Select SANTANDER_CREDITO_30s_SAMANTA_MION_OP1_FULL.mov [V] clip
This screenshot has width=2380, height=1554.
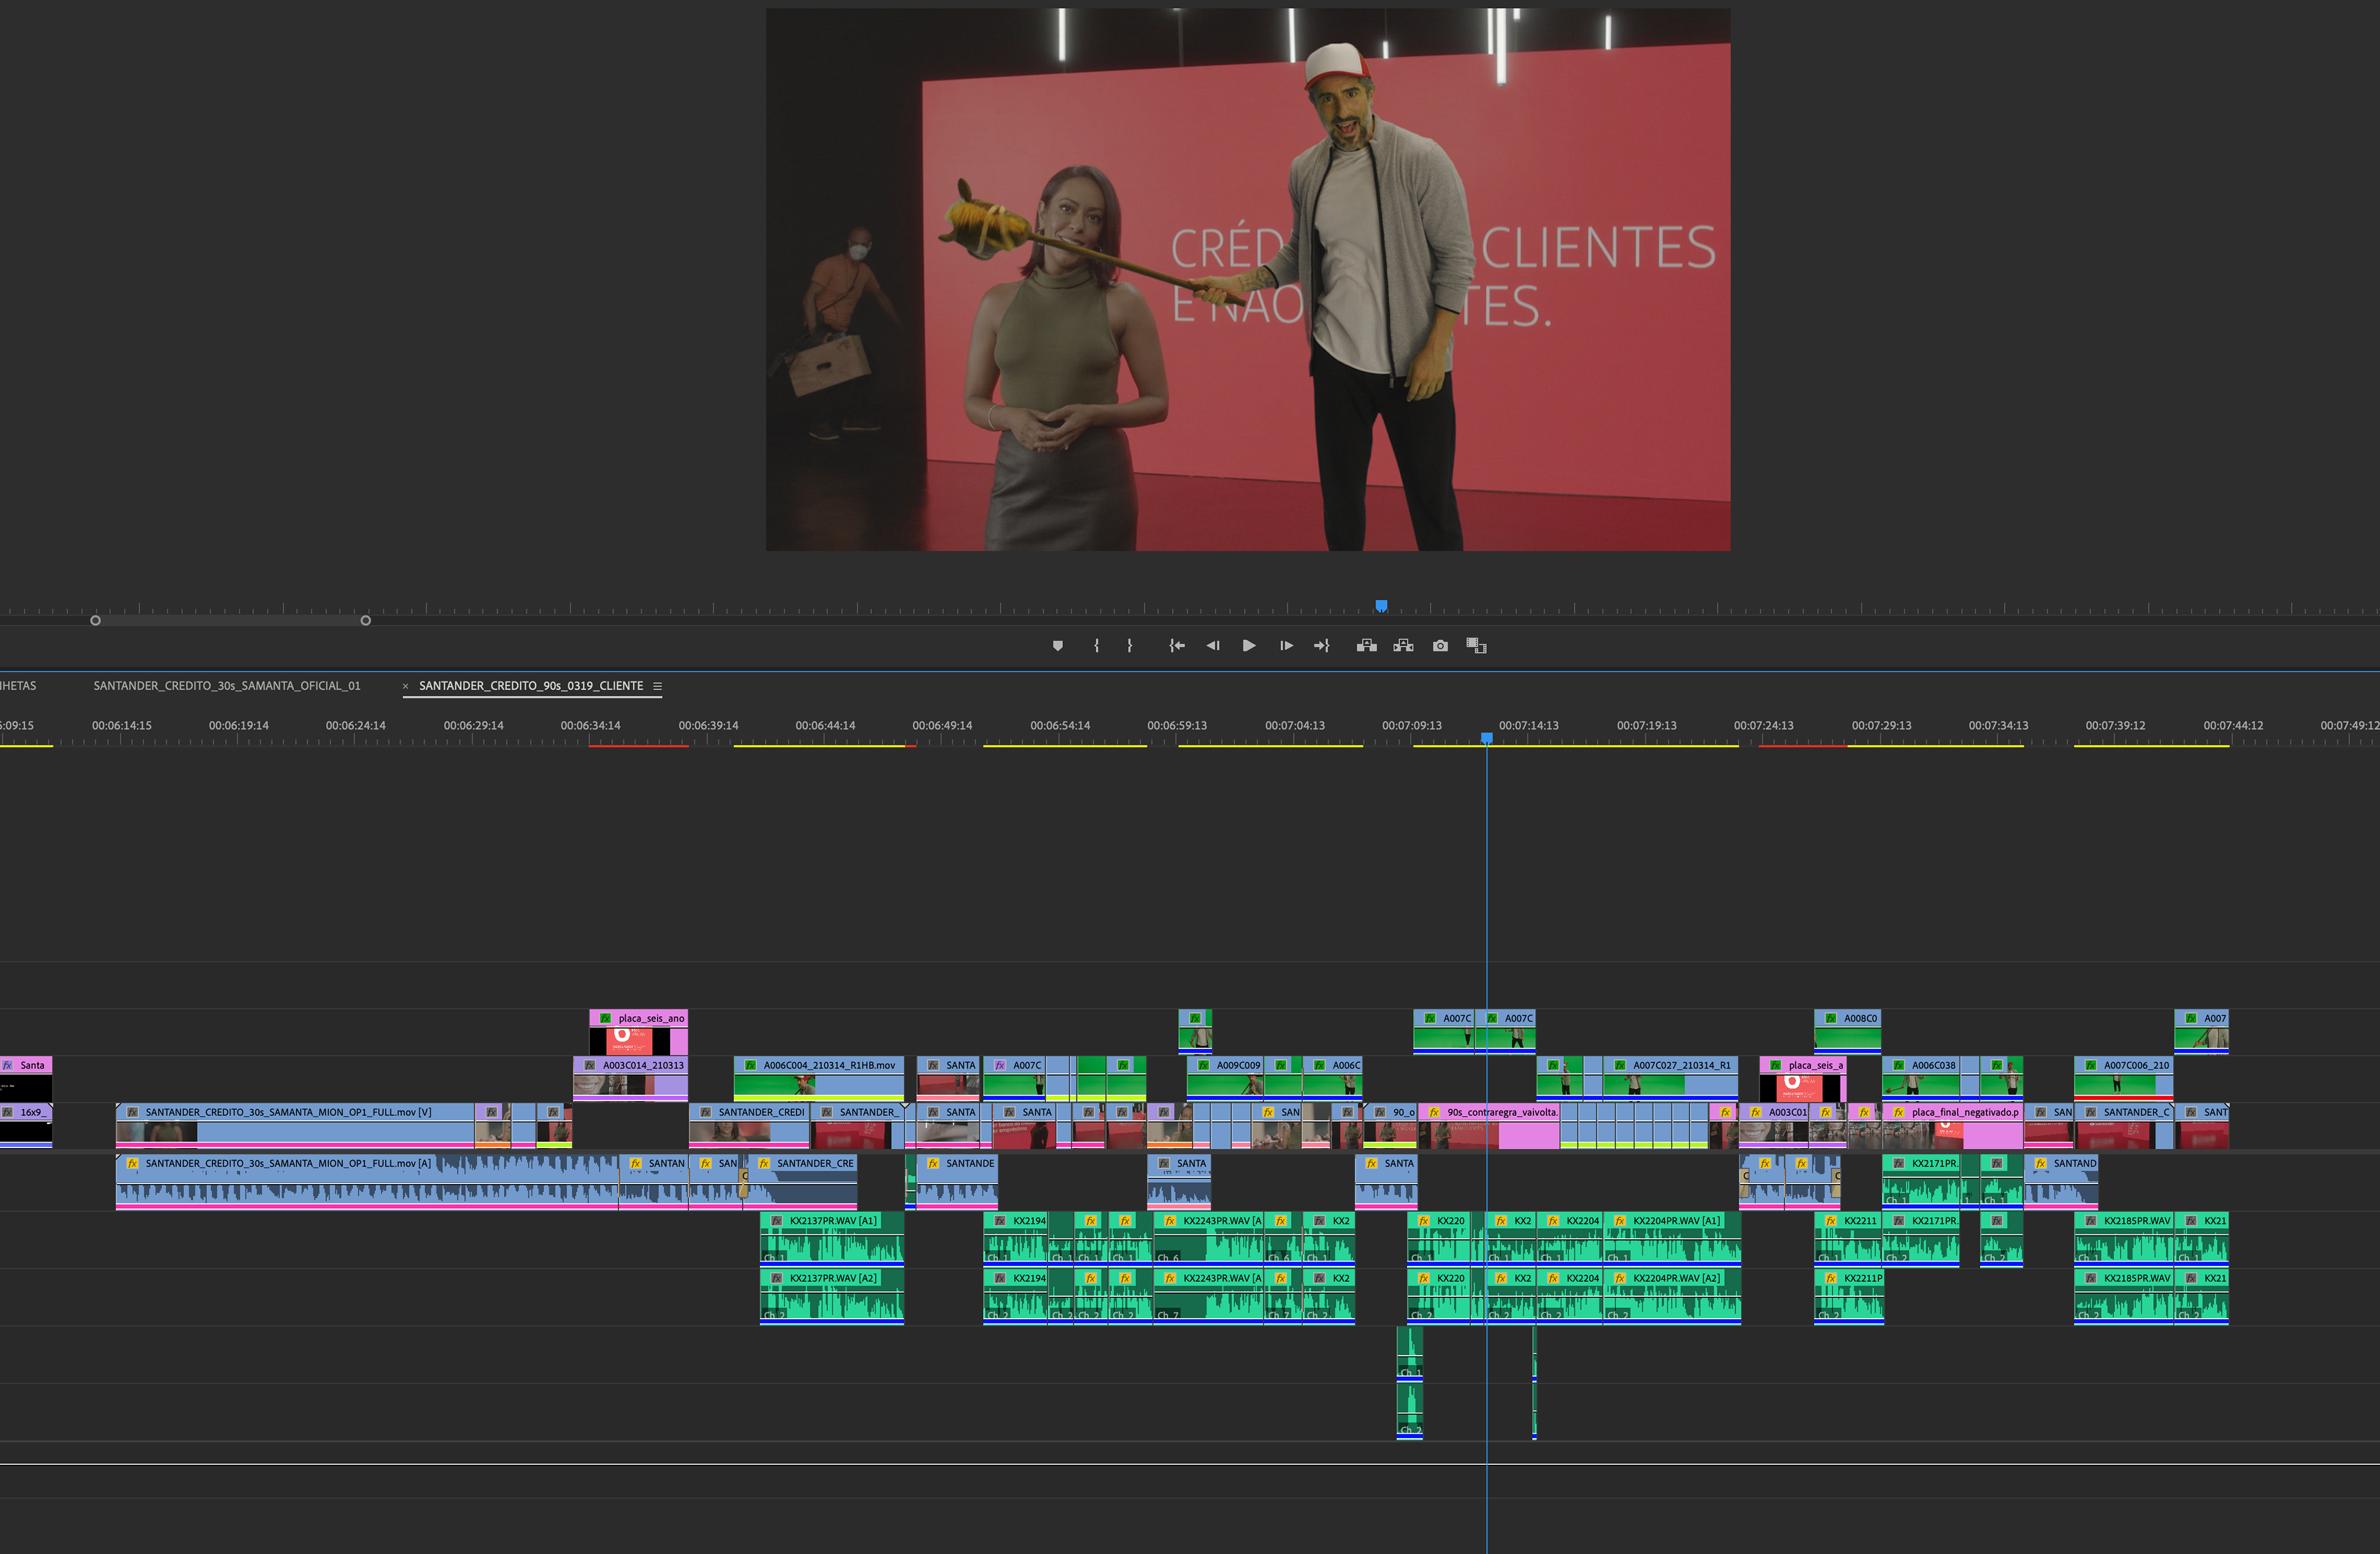click(294, 1126)
